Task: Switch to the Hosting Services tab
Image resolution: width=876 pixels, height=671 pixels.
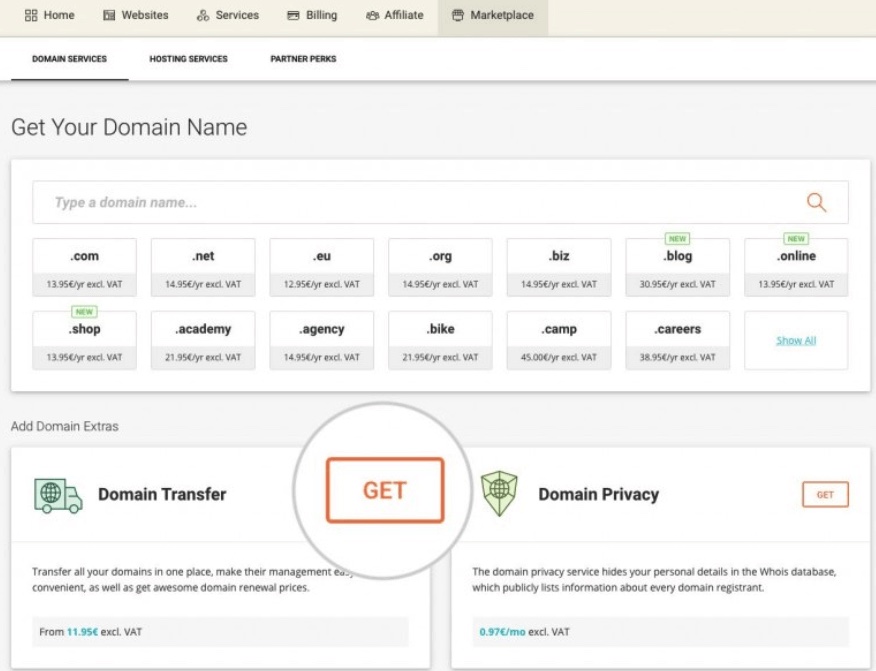Action: tap(188, 58)
